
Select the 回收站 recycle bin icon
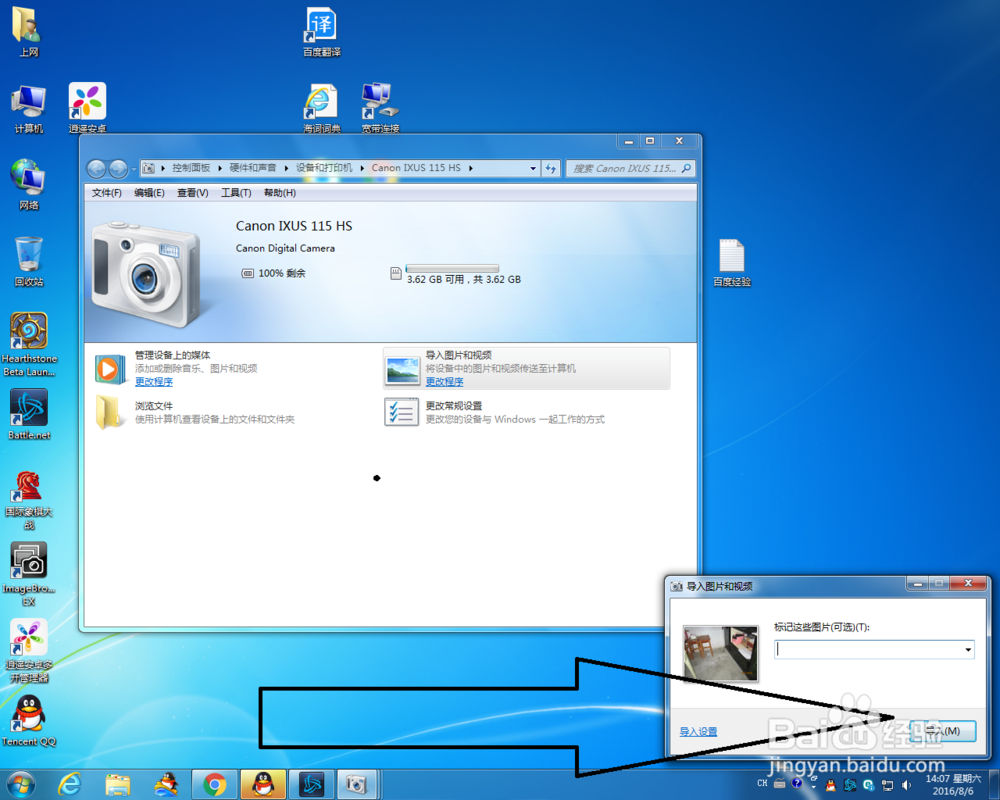(29, 262)
